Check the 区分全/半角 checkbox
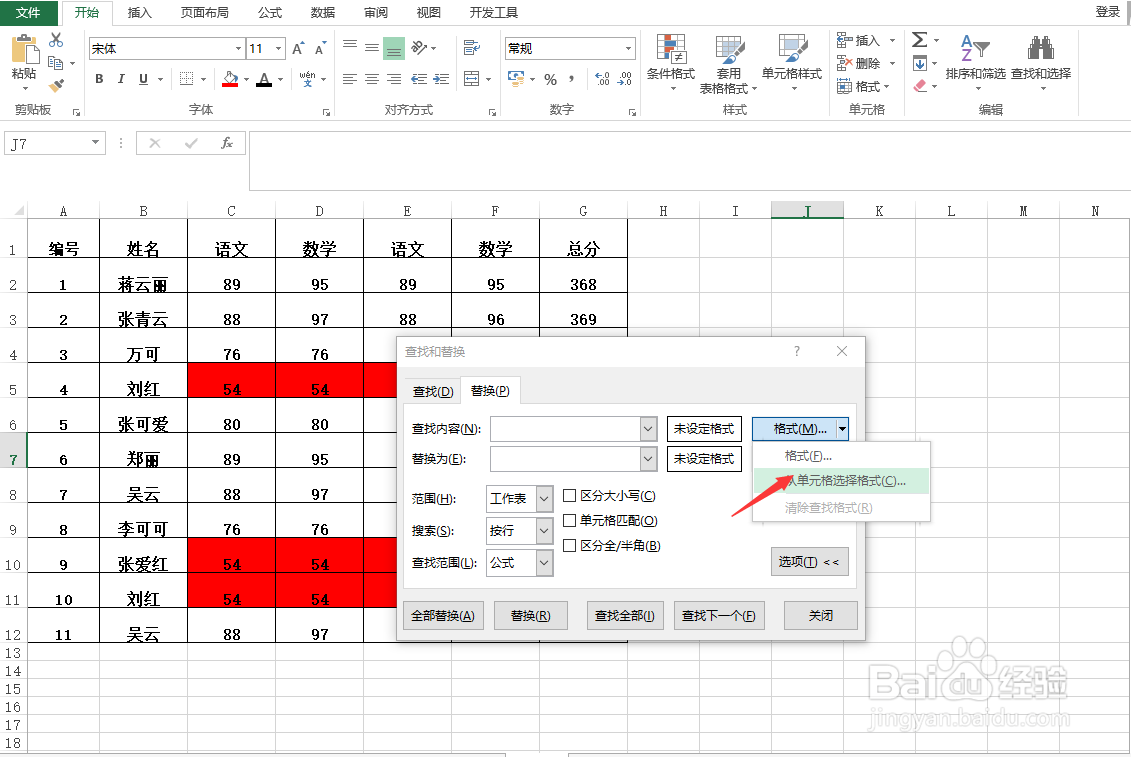 tap(569, 546)
